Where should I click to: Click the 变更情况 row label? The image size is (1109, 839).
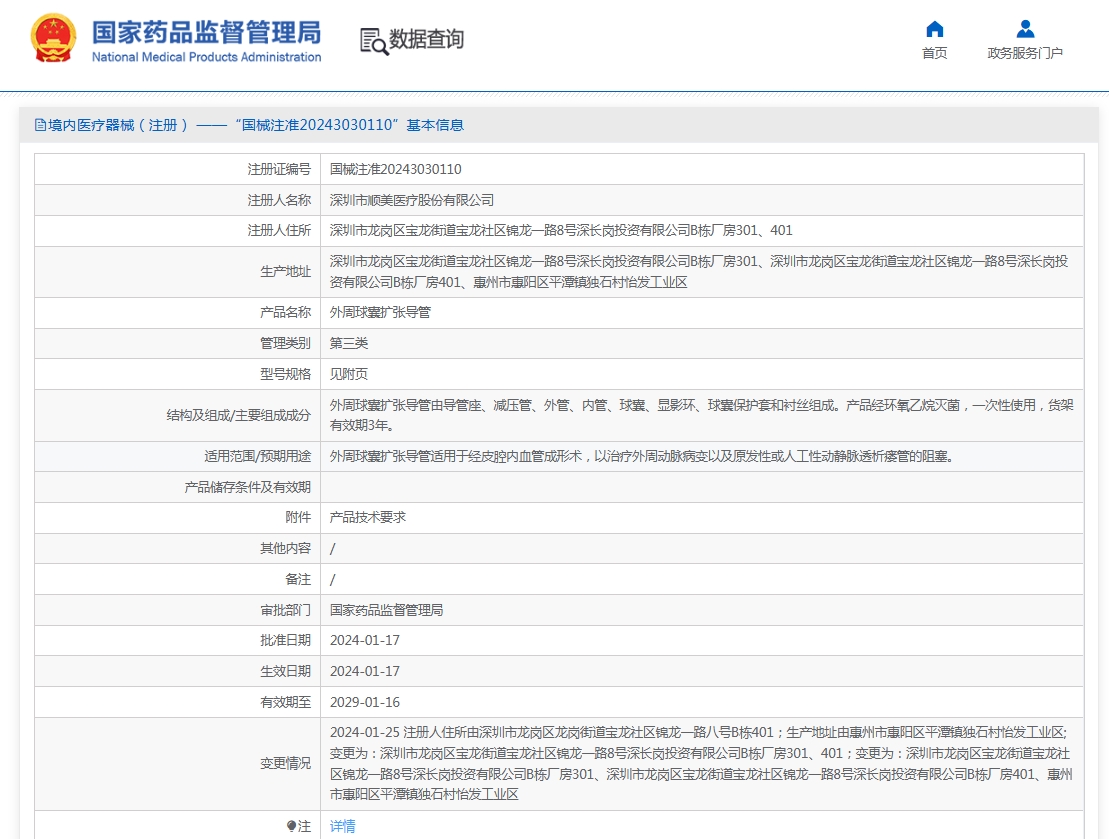(285, 763)
